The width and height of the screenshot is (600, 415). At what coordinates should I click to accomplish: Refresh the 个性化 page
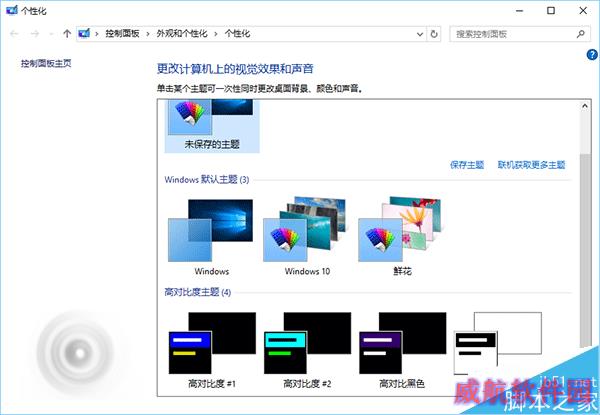[x=434, y=34]
